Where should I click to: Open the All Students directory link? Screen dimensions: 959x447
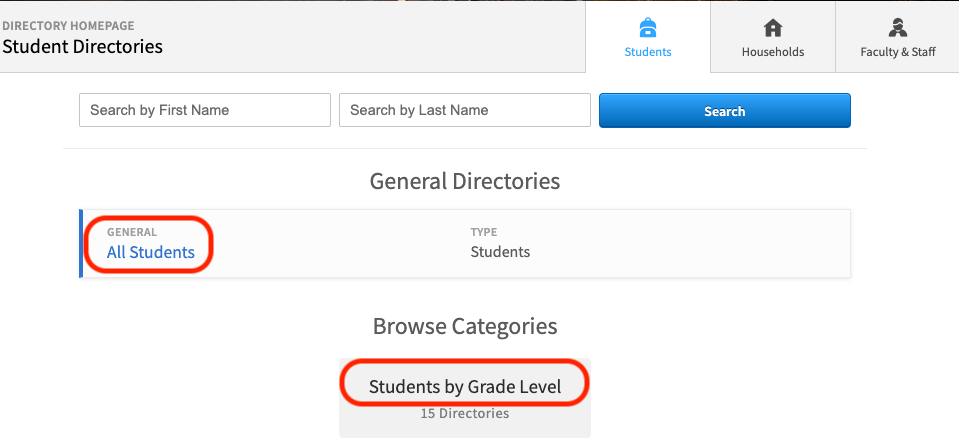150,252
